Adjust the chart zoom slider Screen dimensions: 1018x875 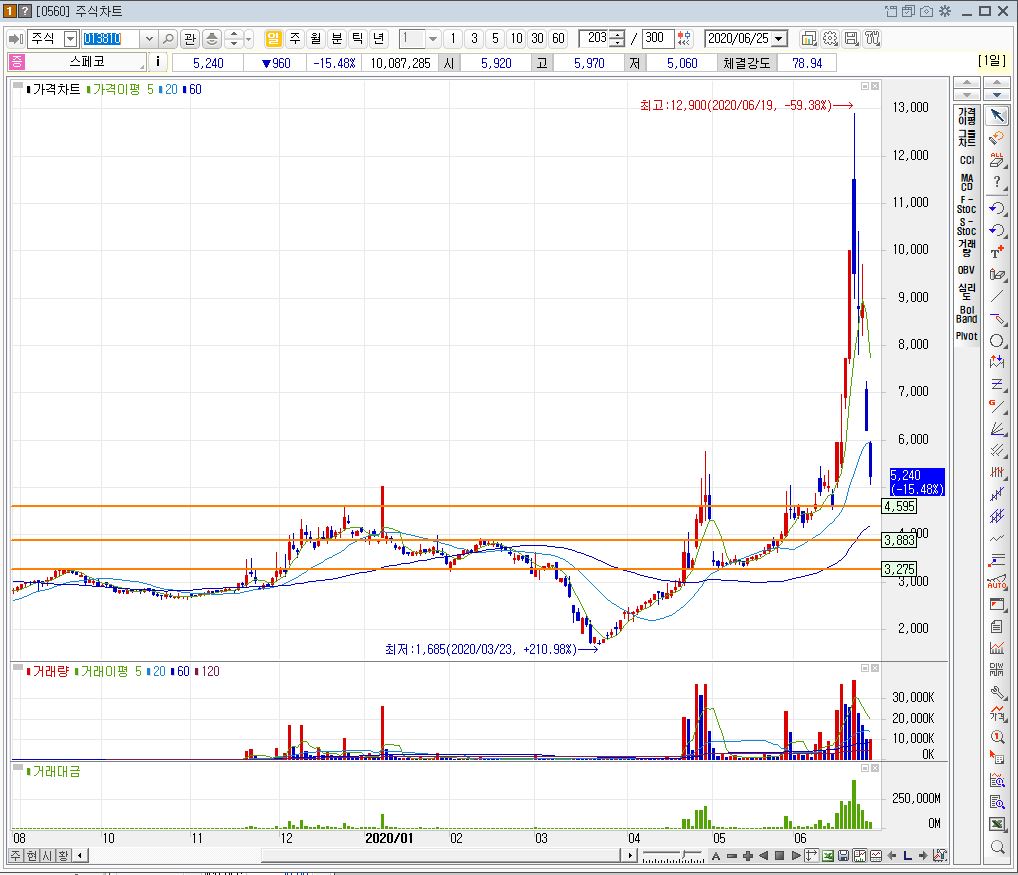click(673, 856)
